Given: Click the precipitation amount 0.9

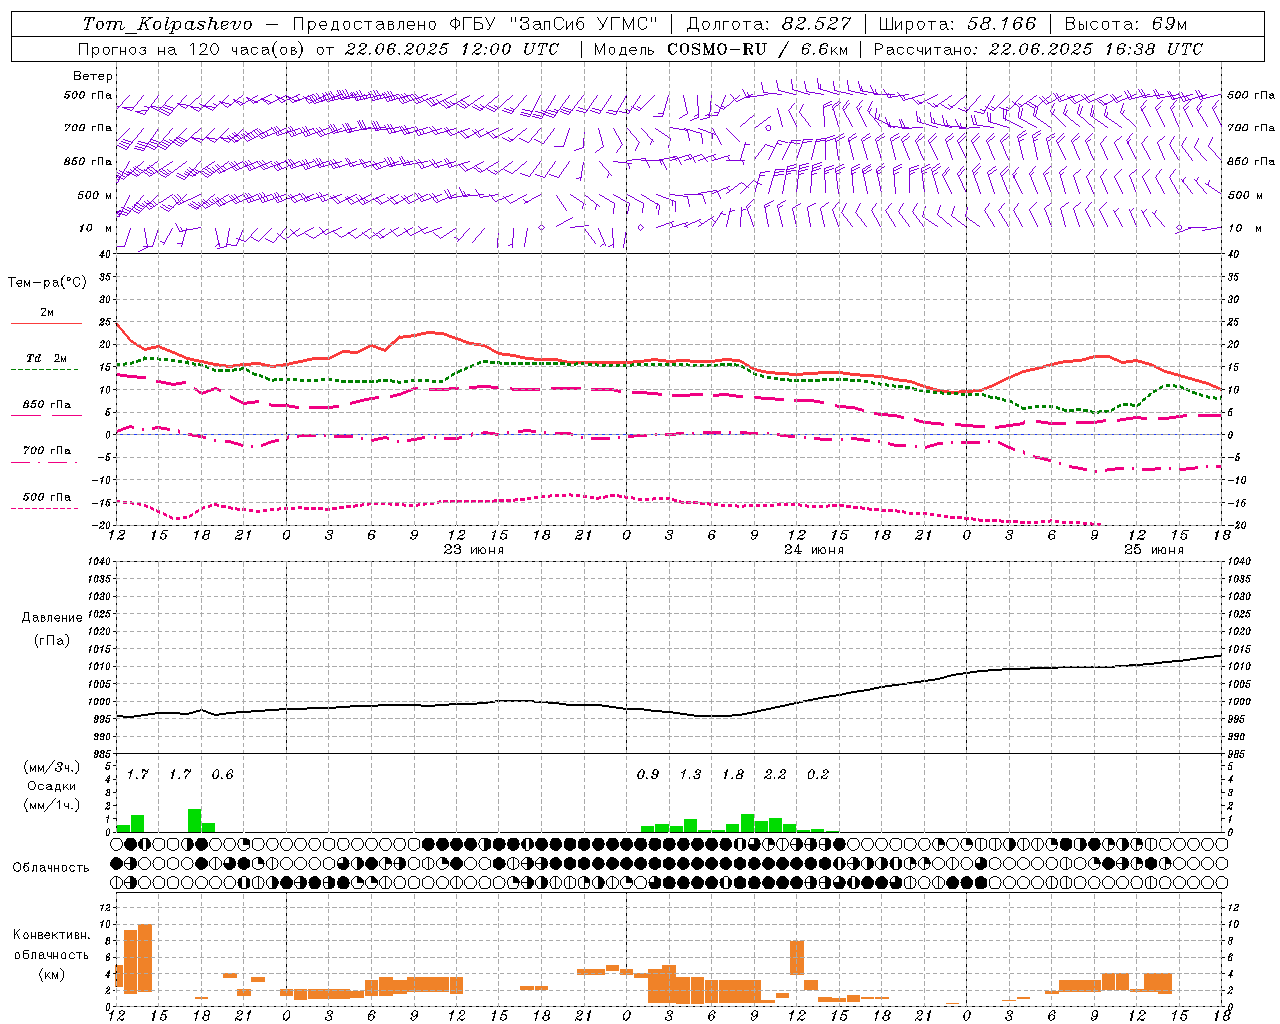Looking at the screenshot, I should 648,775.
